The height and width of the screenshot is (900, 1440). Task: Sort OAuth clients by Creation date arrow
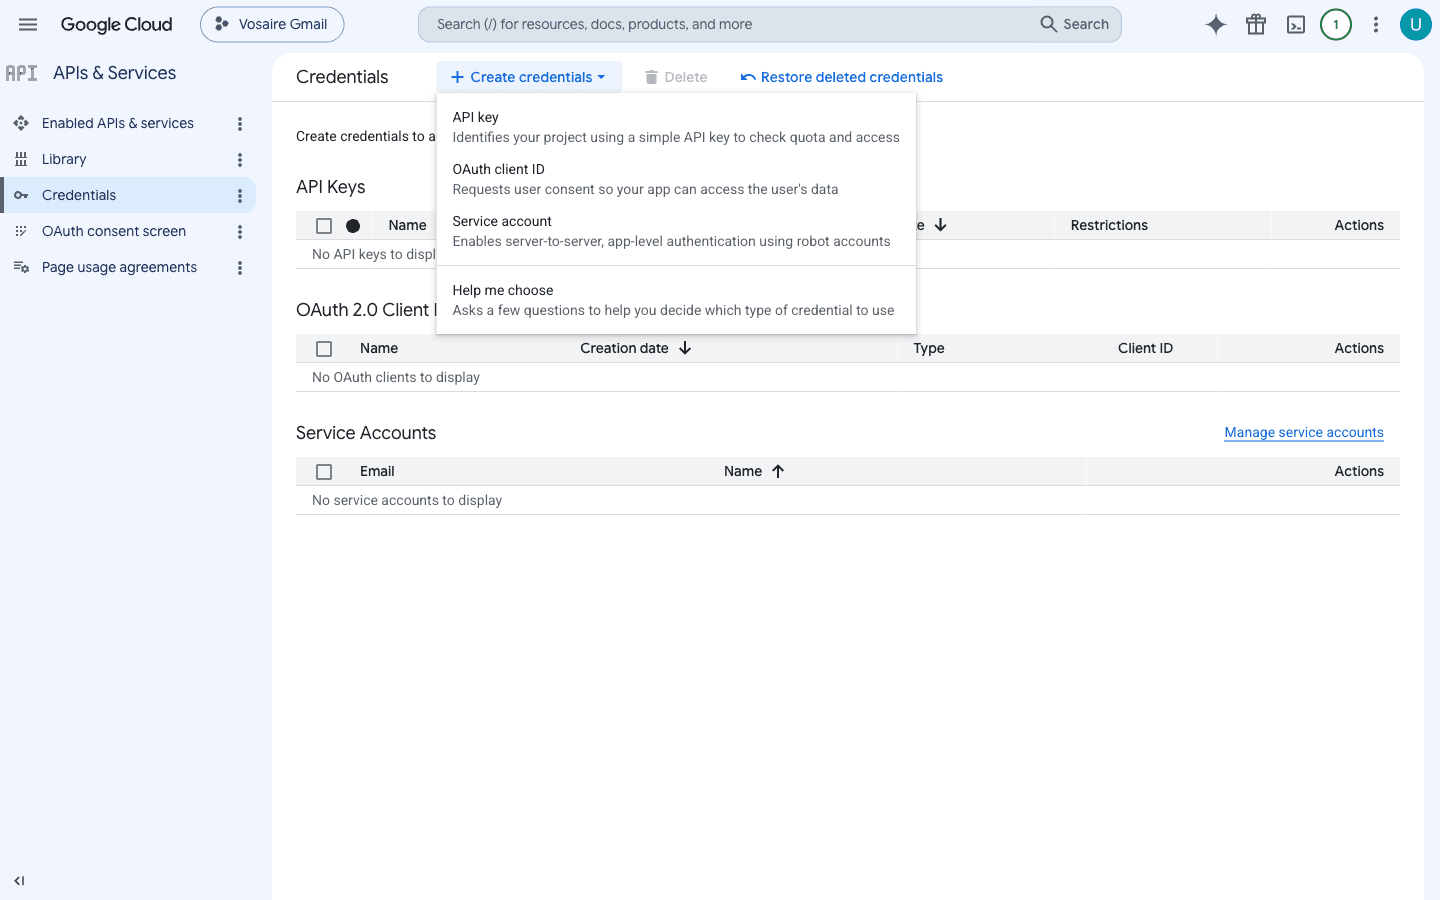point(685,348)
